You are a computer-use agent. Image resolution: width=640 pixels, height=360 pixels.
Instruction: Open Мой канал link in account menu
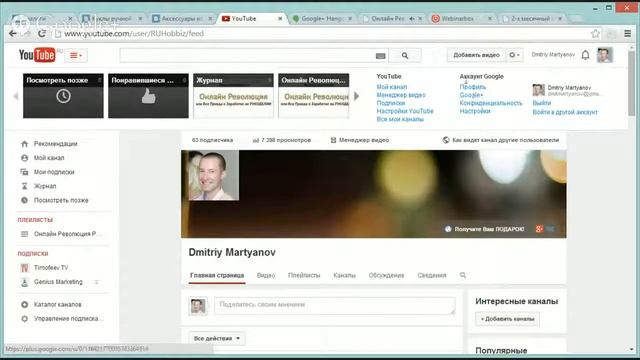(x=391, y=87)
